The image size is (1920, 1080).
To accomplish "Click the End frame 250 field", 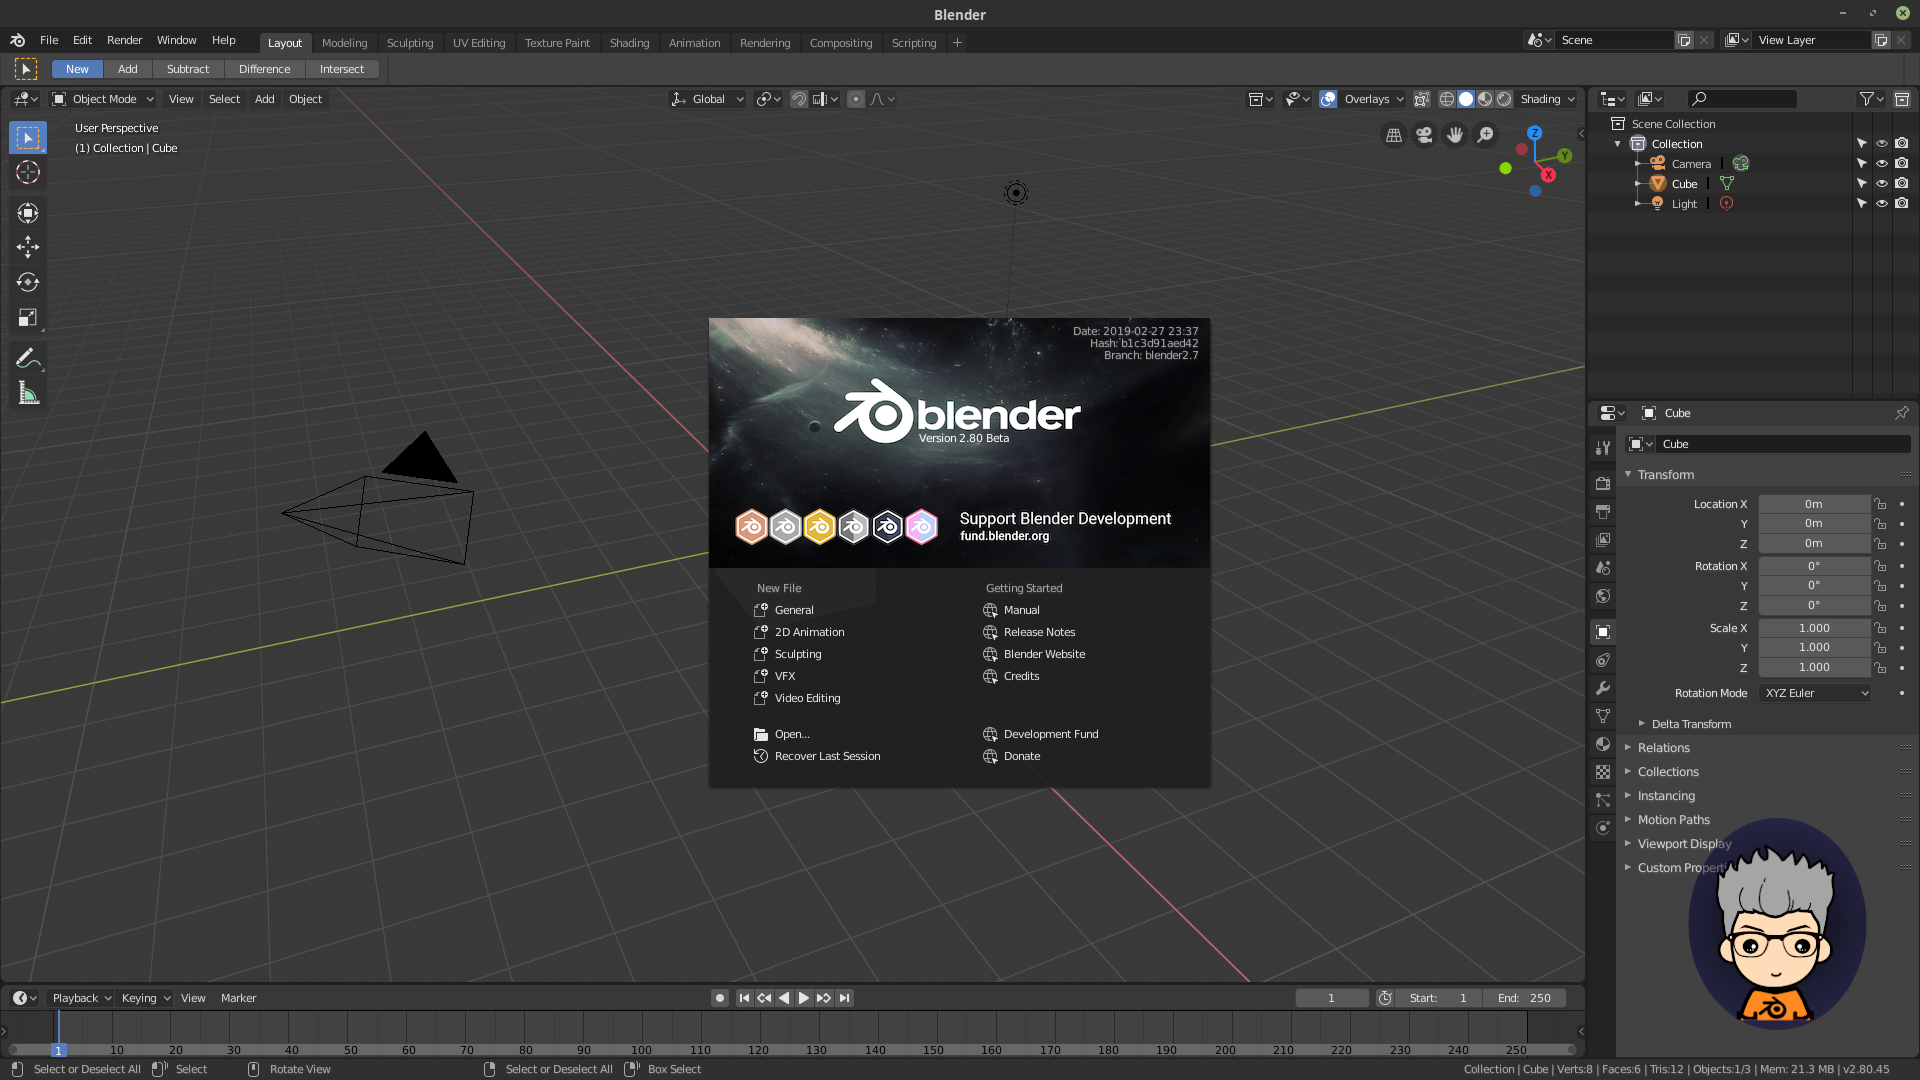I will coord(1525,998).
